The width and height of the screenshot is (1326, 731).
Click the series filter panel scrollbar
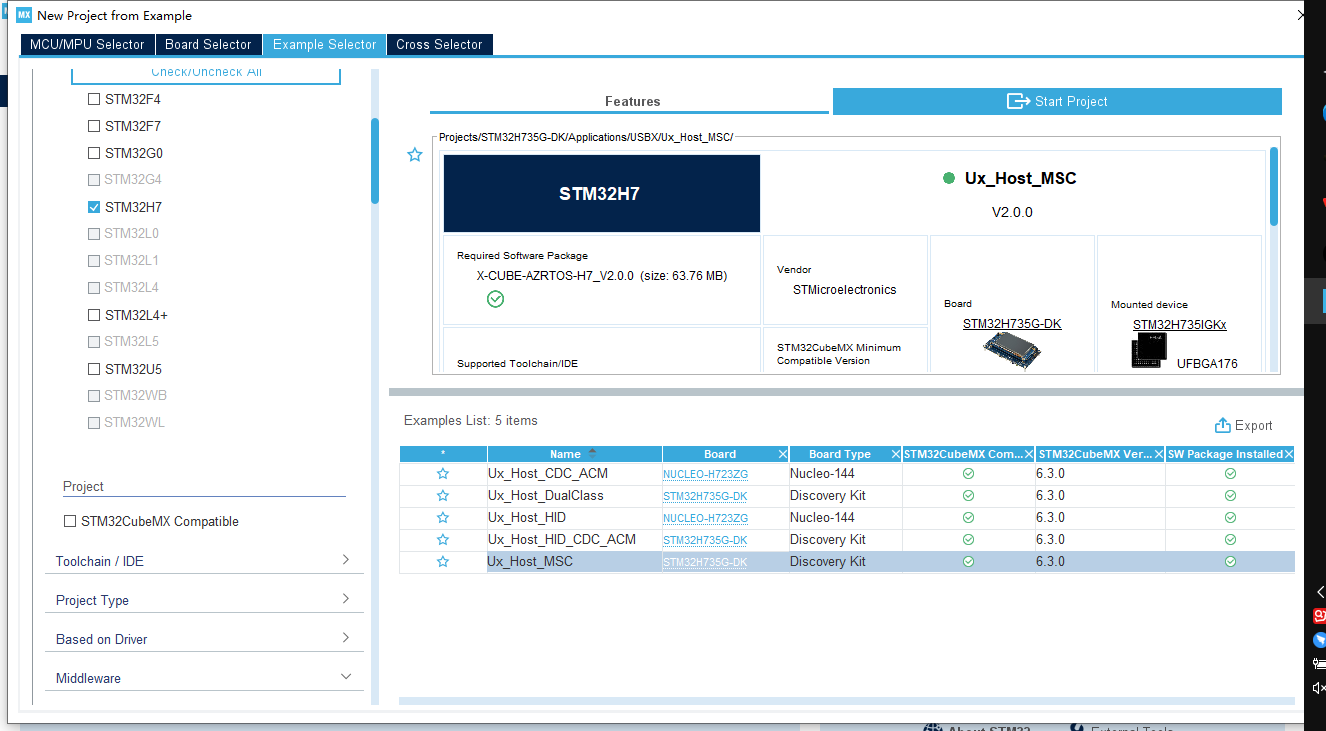point(375,161)
